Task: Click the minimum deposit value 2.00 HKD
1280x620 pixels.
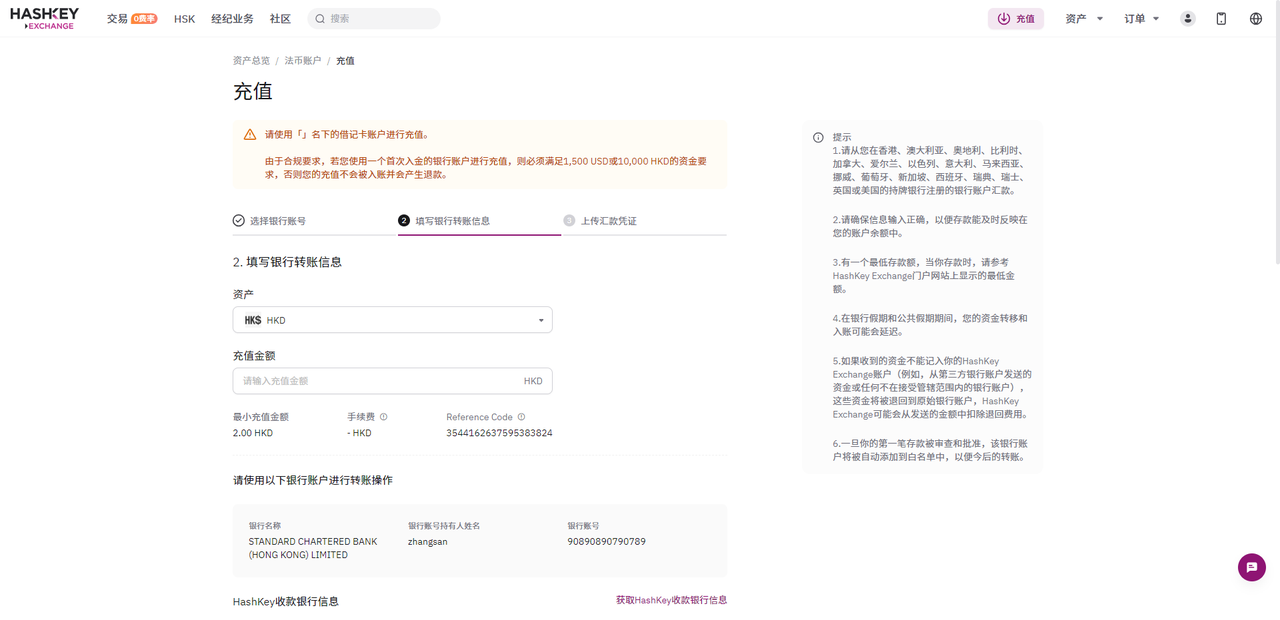Action: 253,433
